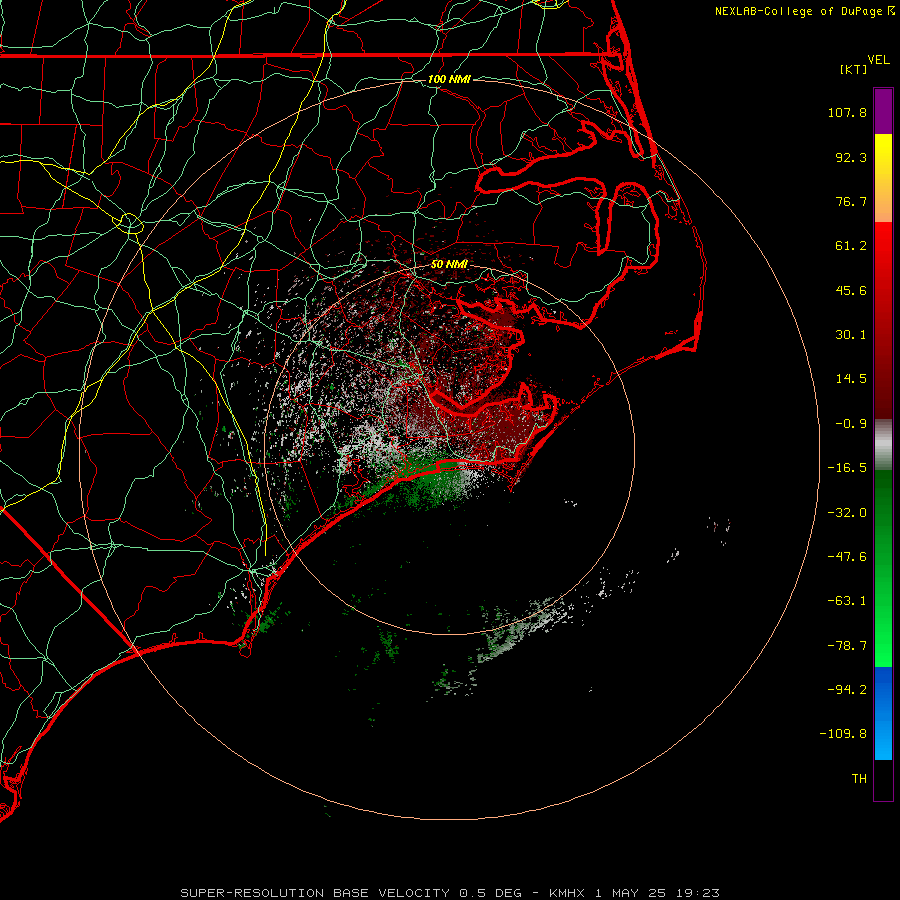
Task: Click the -47.6 legend value
Action: pyautogui.click(x=847, y=557)
